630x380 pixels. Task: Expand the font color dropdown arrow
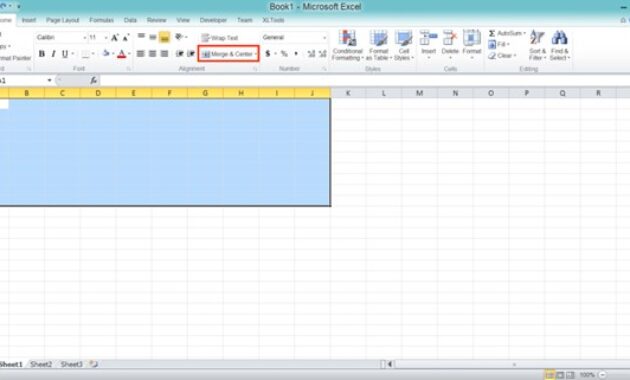click(x=129, y=54)
